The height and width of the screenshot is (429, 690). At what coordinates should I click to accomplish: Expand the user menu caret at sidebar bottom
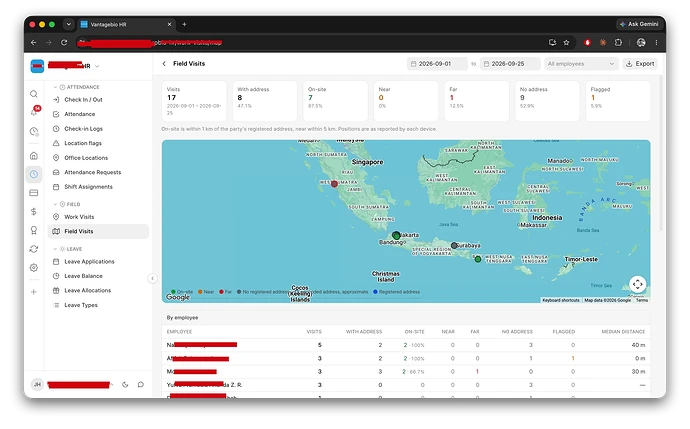tap(112, 385)
